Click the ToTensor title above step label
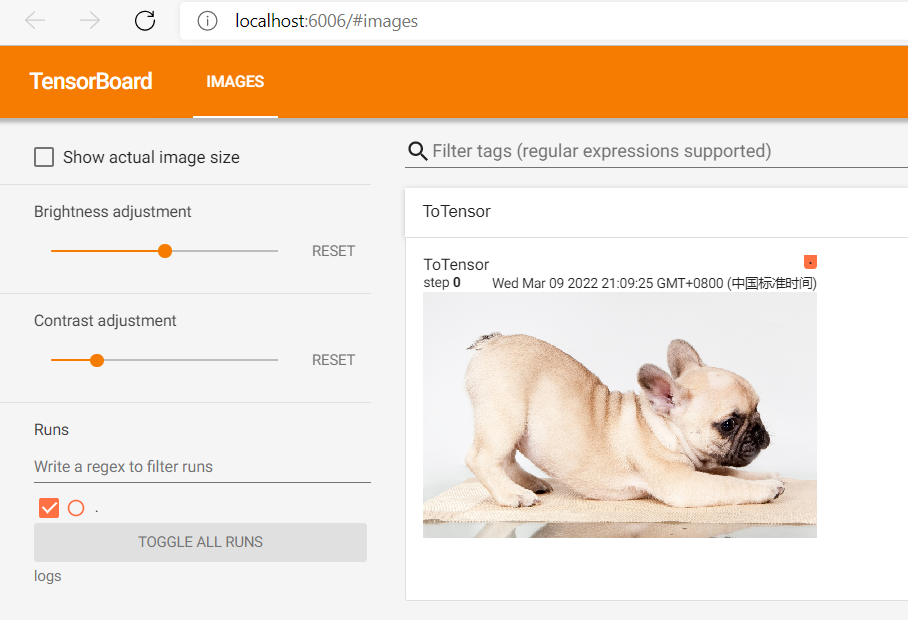 (456, 265)
